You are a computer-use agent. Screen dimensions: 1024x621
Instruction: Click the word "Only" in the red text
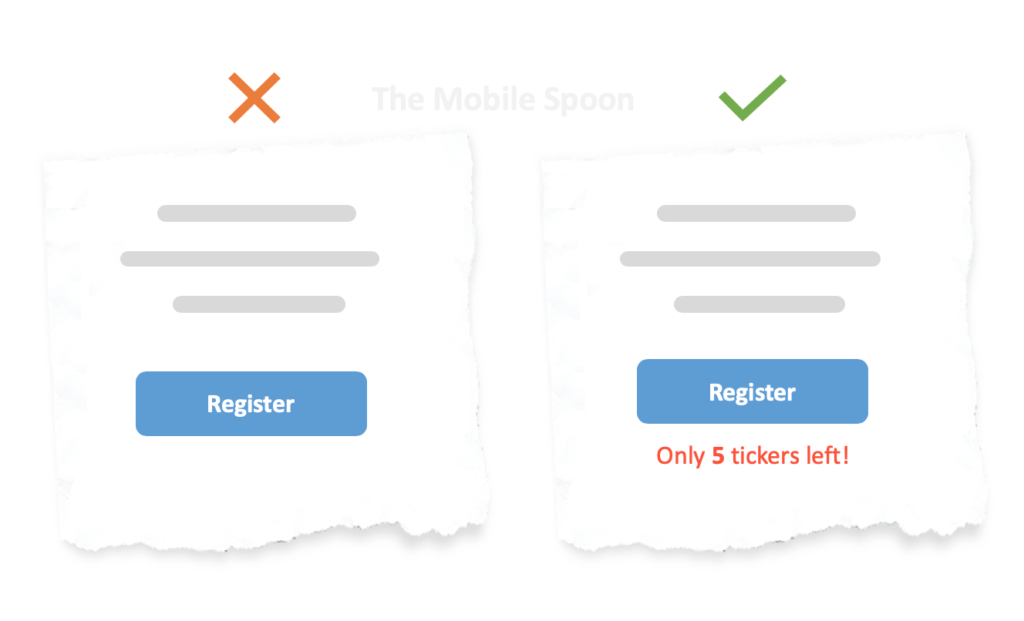tap(680, 456)
